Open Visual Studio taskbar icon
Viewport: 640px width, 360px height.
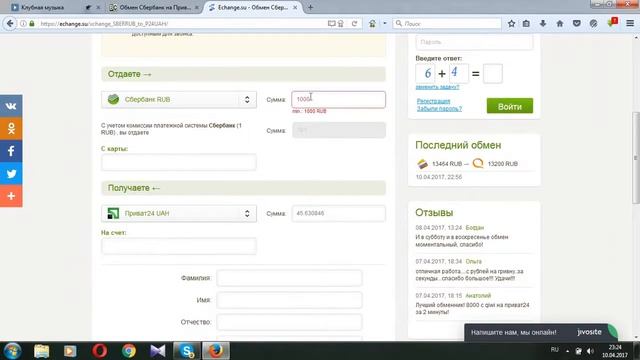click(x=158, y=351)
